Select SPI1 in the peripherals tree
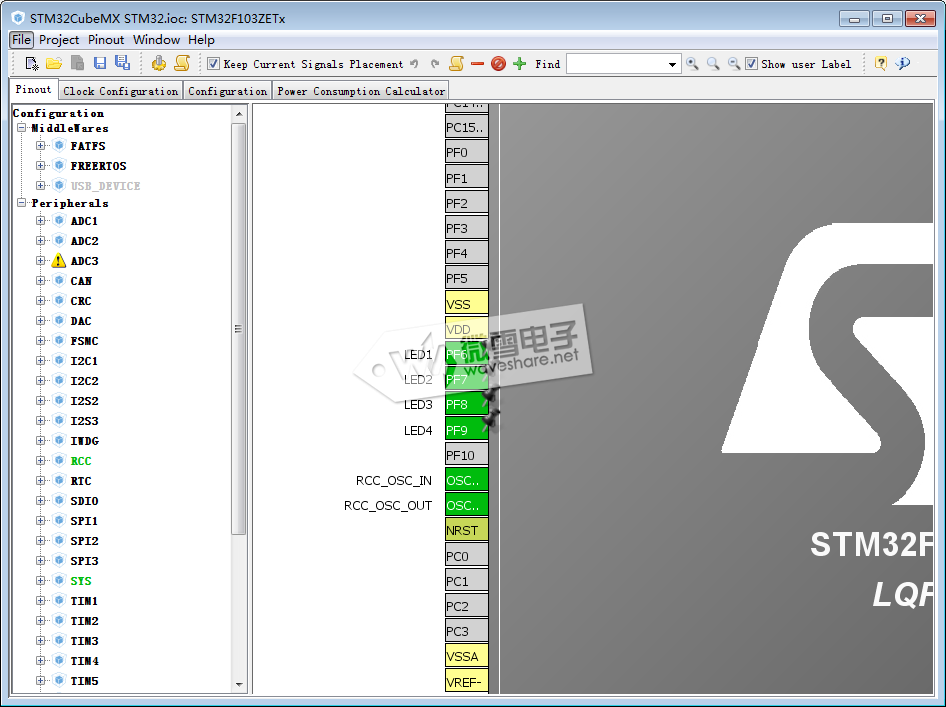 click(x=84, y=521)
